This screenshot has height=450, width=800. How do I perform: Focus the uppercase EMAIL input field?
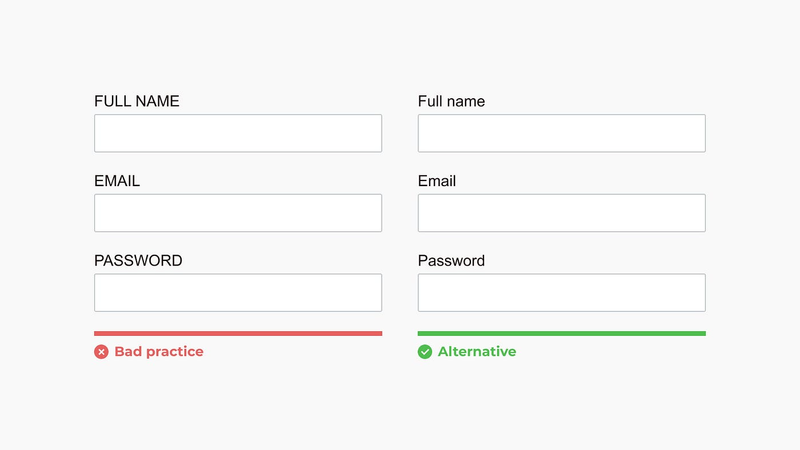(238, 213)
